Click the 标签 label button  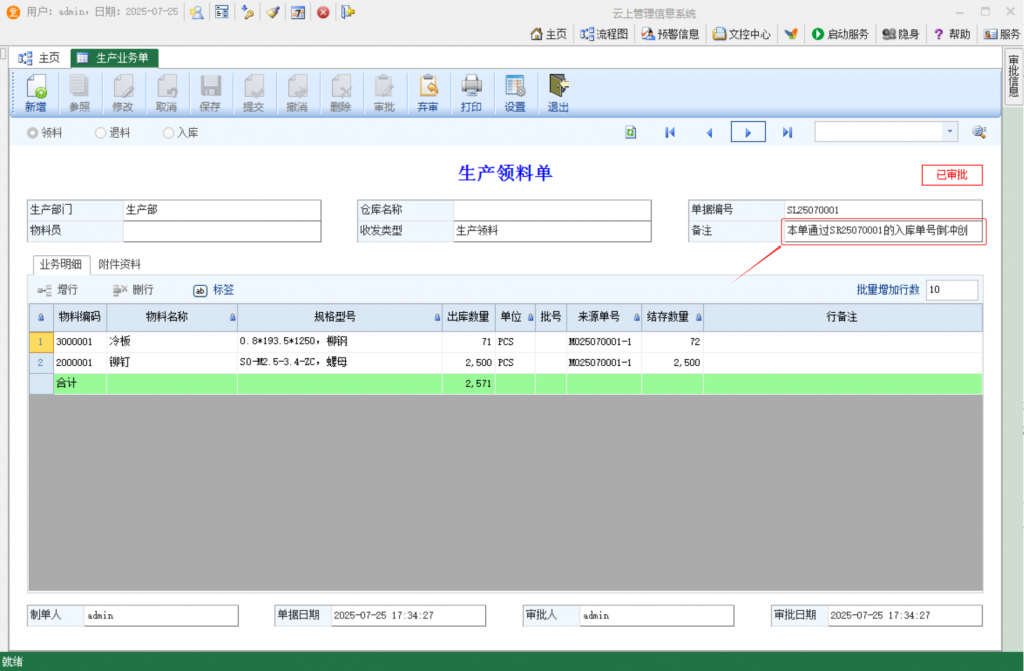tap(214, 289)
